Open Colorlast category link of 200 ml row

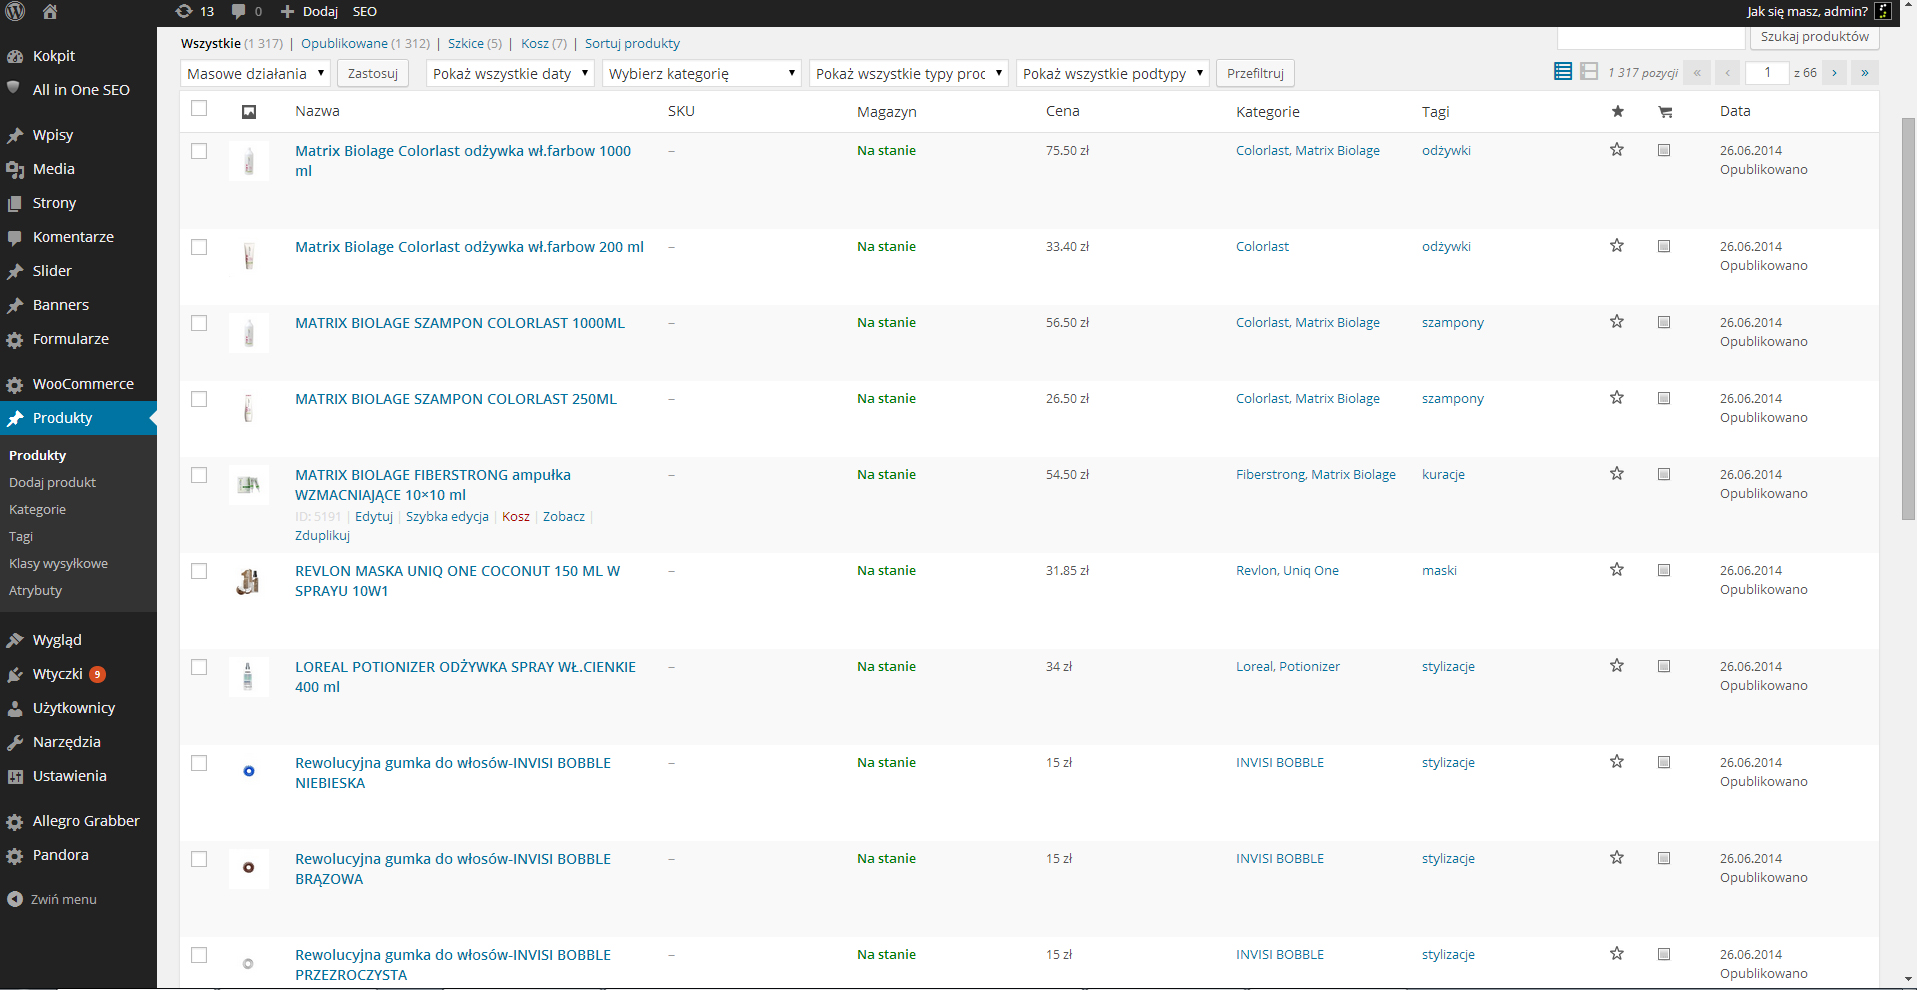[x=1262, y=246]
